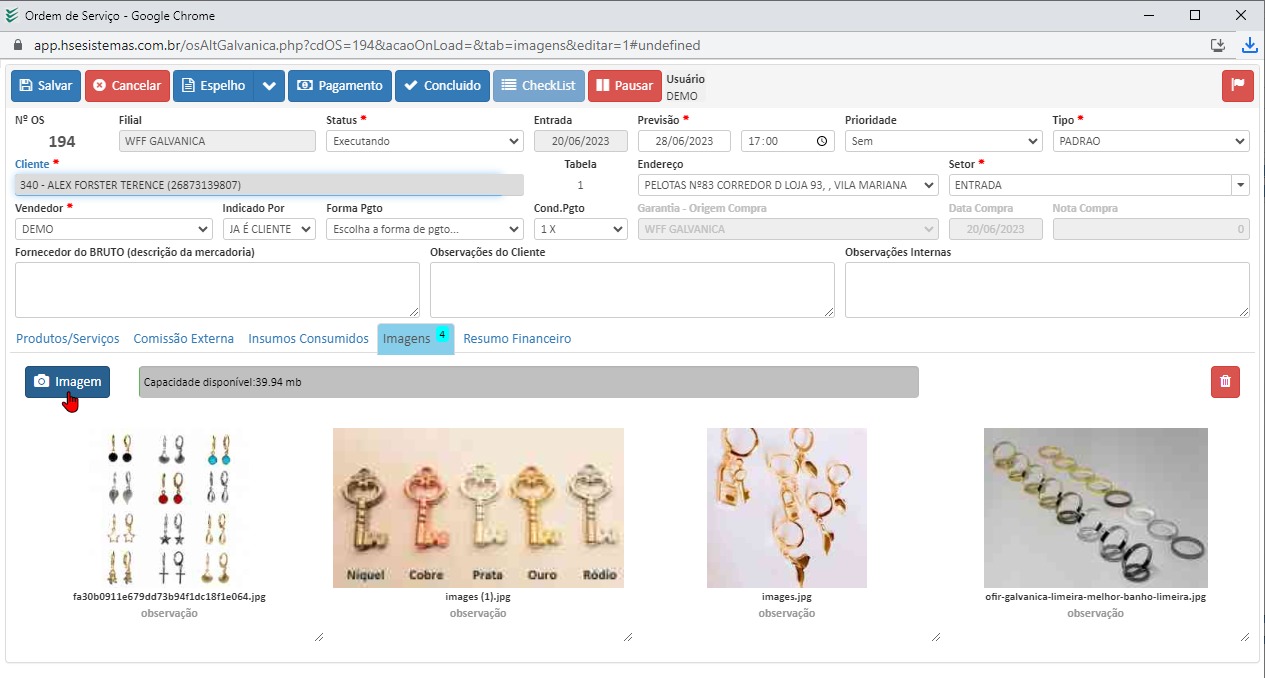Click the Chrome download icon
Image resolution: width=1265 pixels, height=678 pixels.
pos(1249,45)
